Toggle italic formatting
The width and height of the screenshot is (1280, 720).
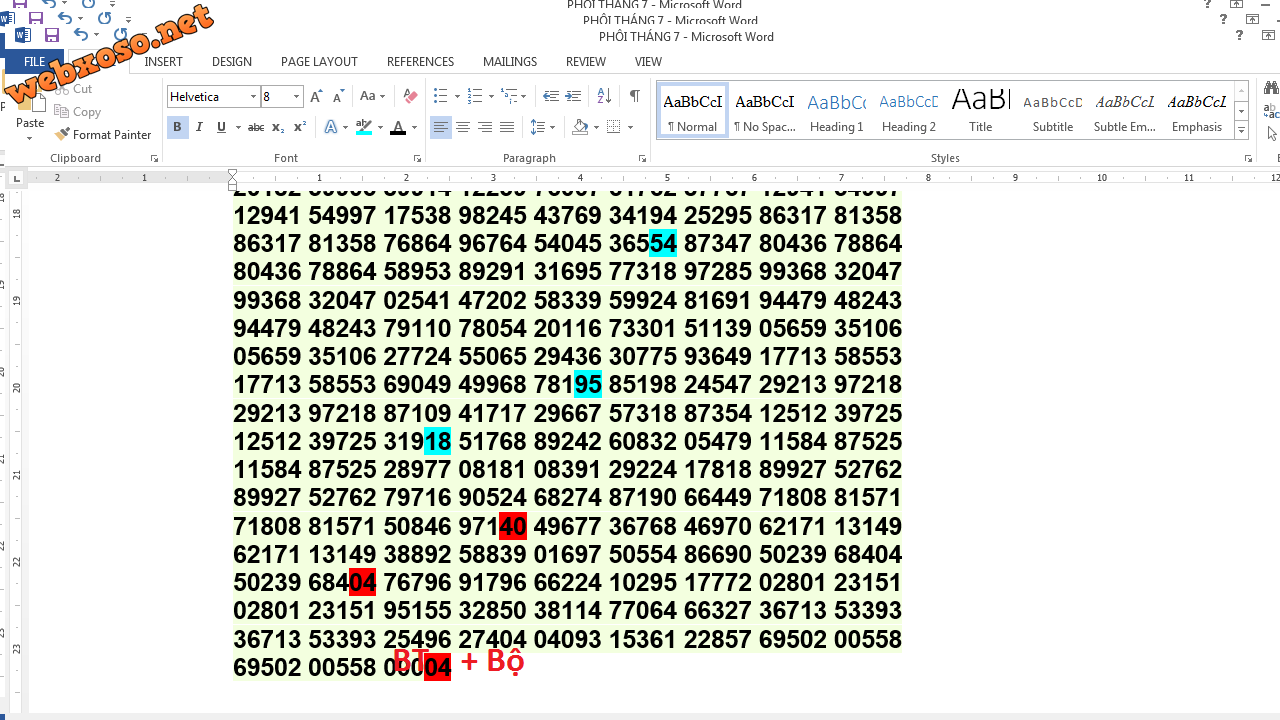199,128
